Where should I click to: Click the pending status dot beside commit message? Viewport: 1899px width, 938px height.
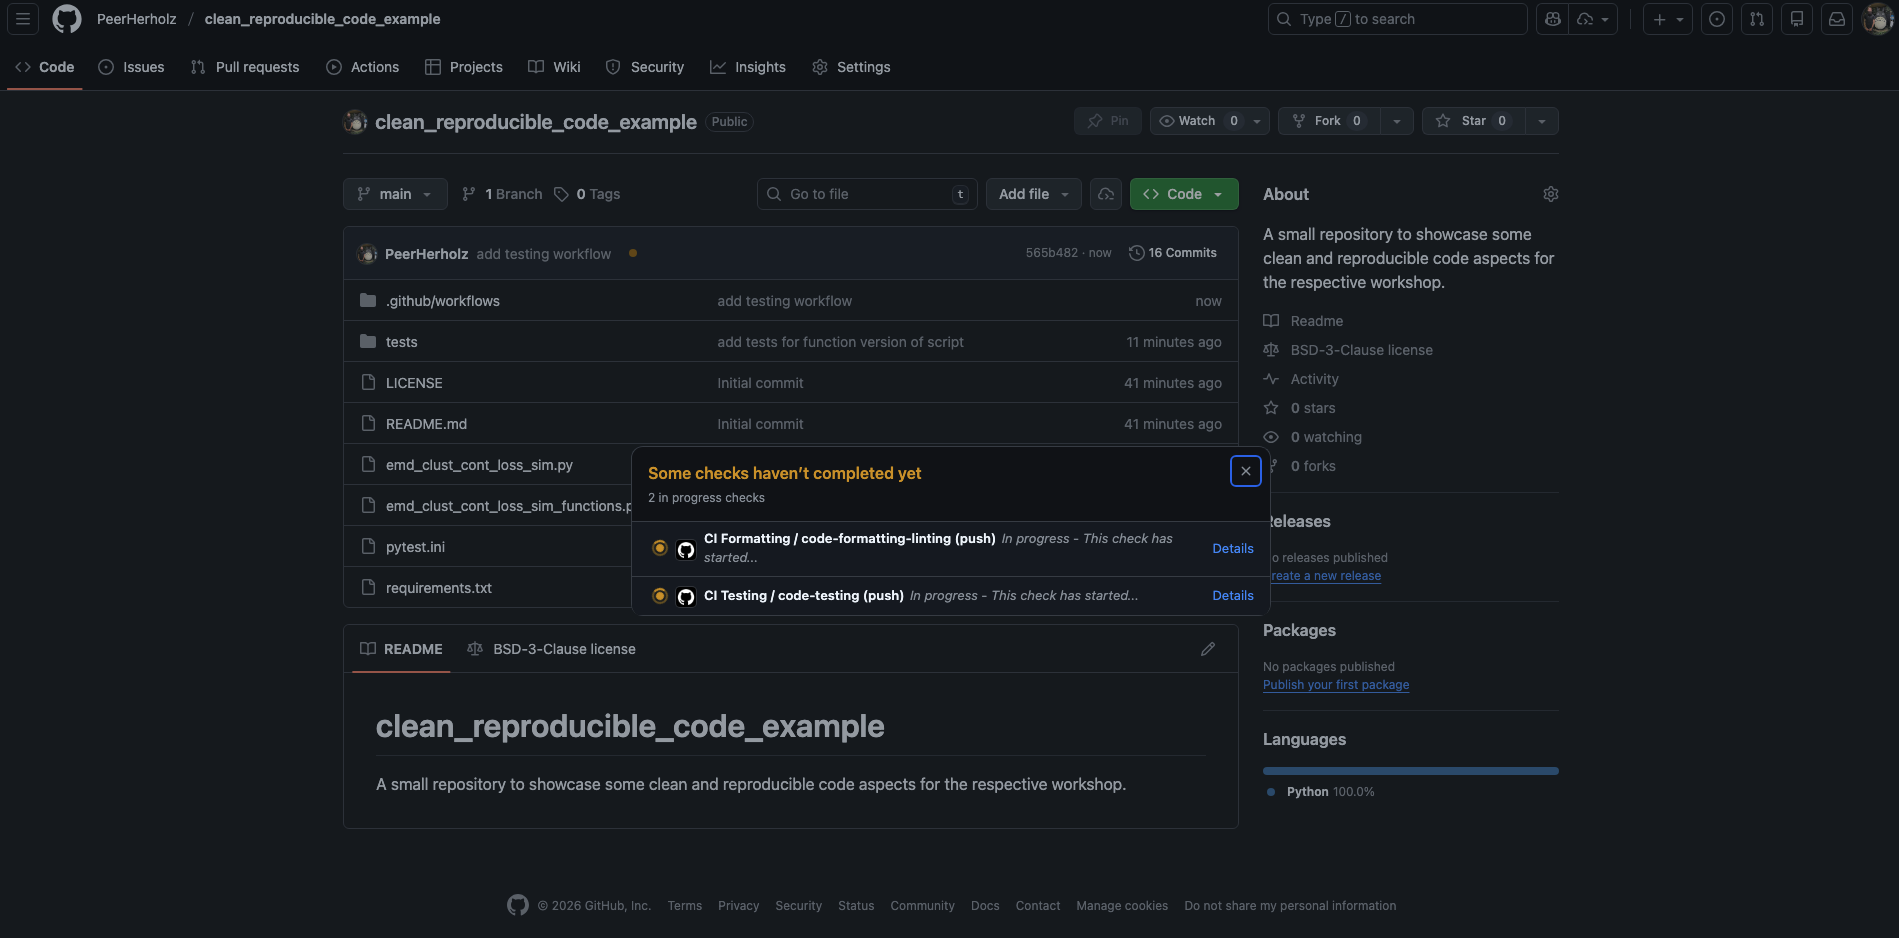[x=633, y=253]
